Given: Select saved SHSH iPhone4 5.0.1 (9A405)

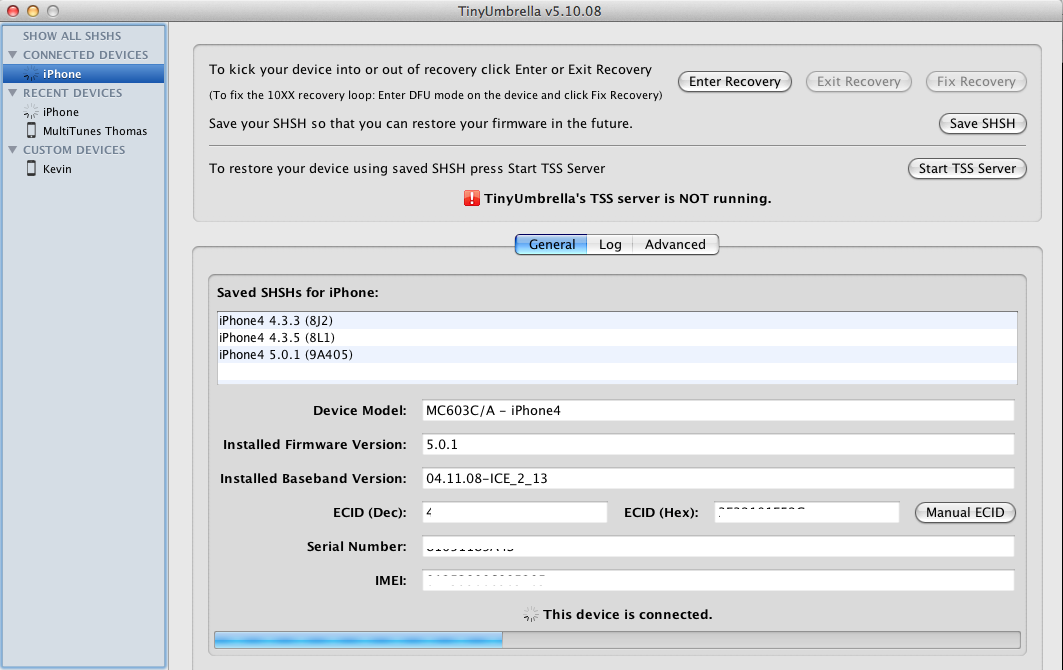Looking at the screenshot, I should click(617, 354).
